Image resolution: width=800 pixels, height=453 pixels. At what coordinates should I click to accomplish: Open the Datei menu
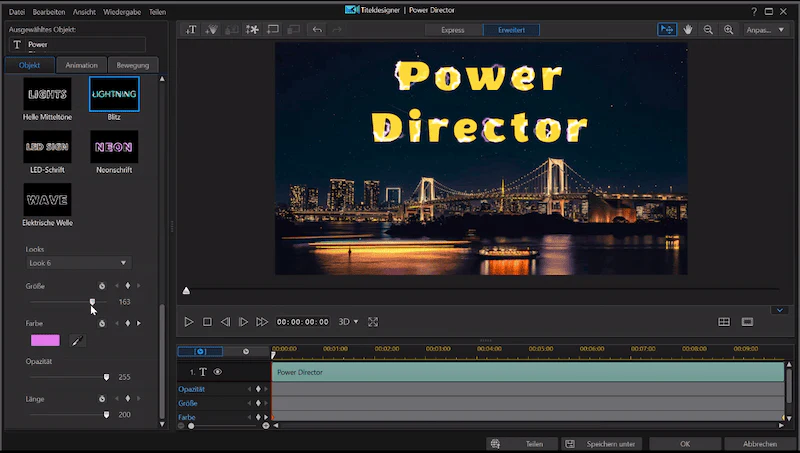(x=17, y=12)
